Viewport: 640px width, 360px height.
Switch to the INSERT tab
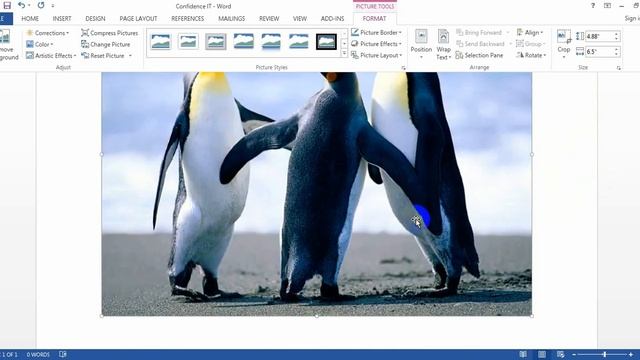pyautogui.click(x=62, y=19)
